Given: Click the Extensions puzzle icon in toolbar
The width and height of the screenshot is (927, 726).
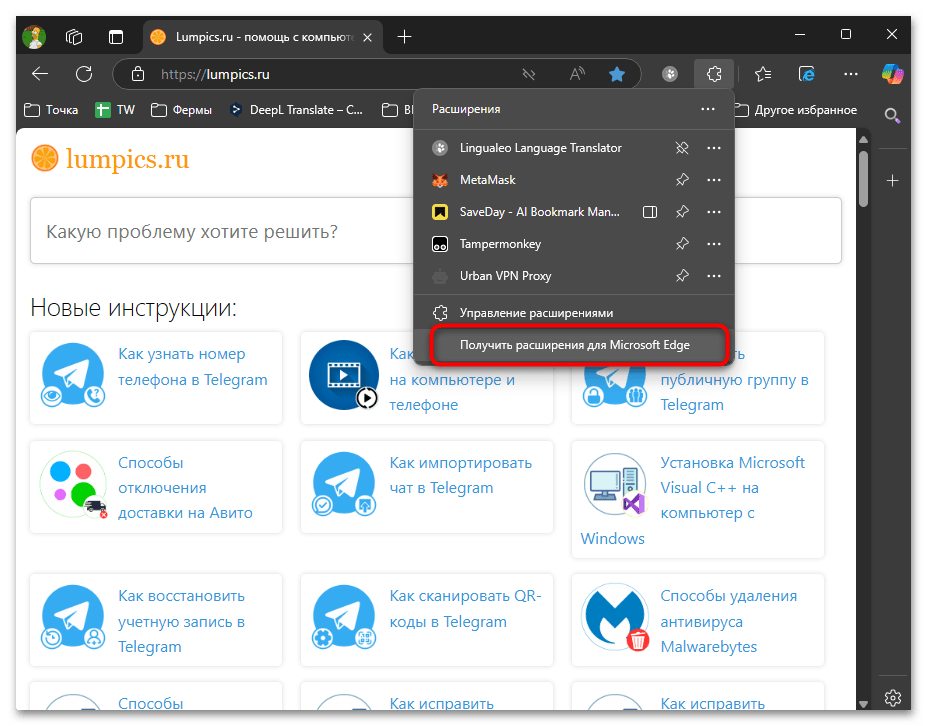Looking at the screenshot, I should click(x=714, y=74).
